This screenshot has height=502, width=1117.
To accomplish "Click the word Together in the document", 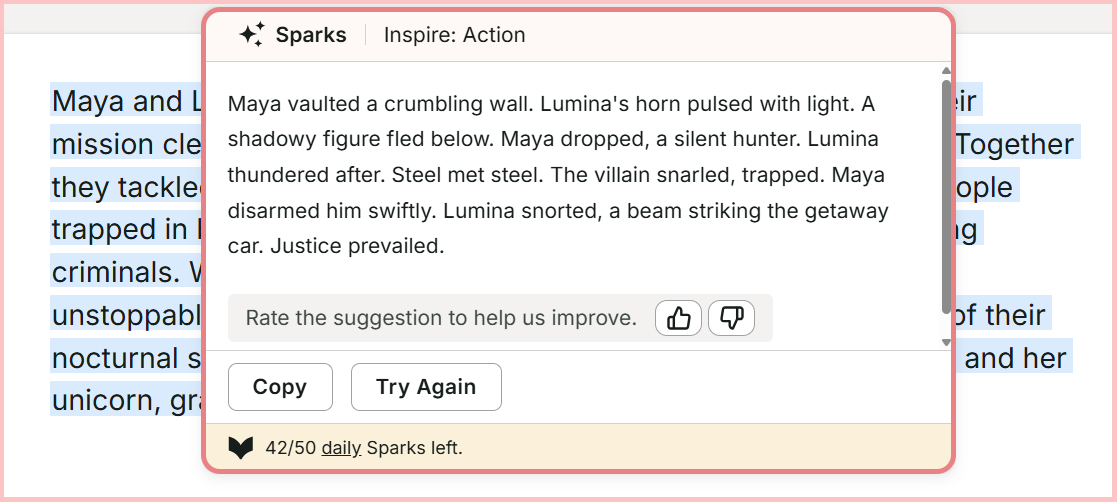I will pyautogui.click(x=1014, y=145).
